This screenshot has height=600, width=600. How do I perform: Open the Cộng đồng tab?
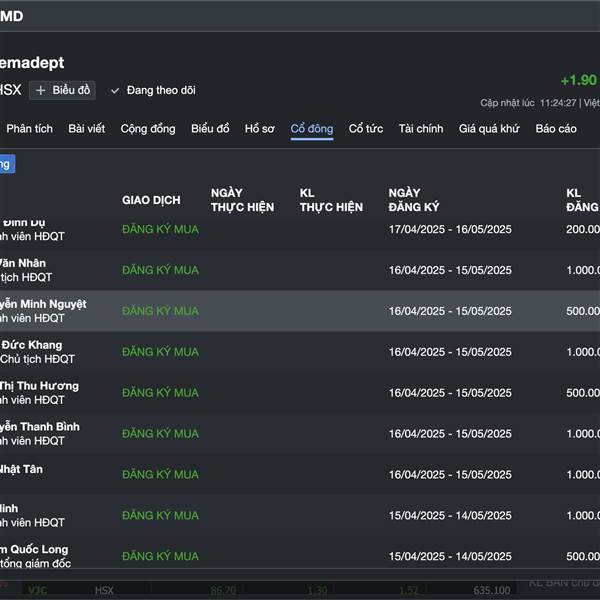click(148, 129)
